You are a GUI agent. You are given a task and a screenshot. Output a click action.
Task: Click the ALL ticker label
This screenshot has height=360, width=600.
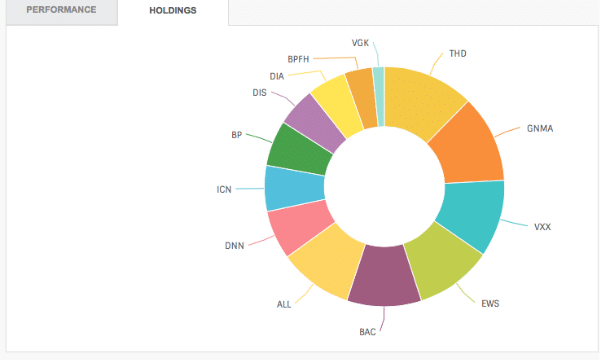click(284, 304)
